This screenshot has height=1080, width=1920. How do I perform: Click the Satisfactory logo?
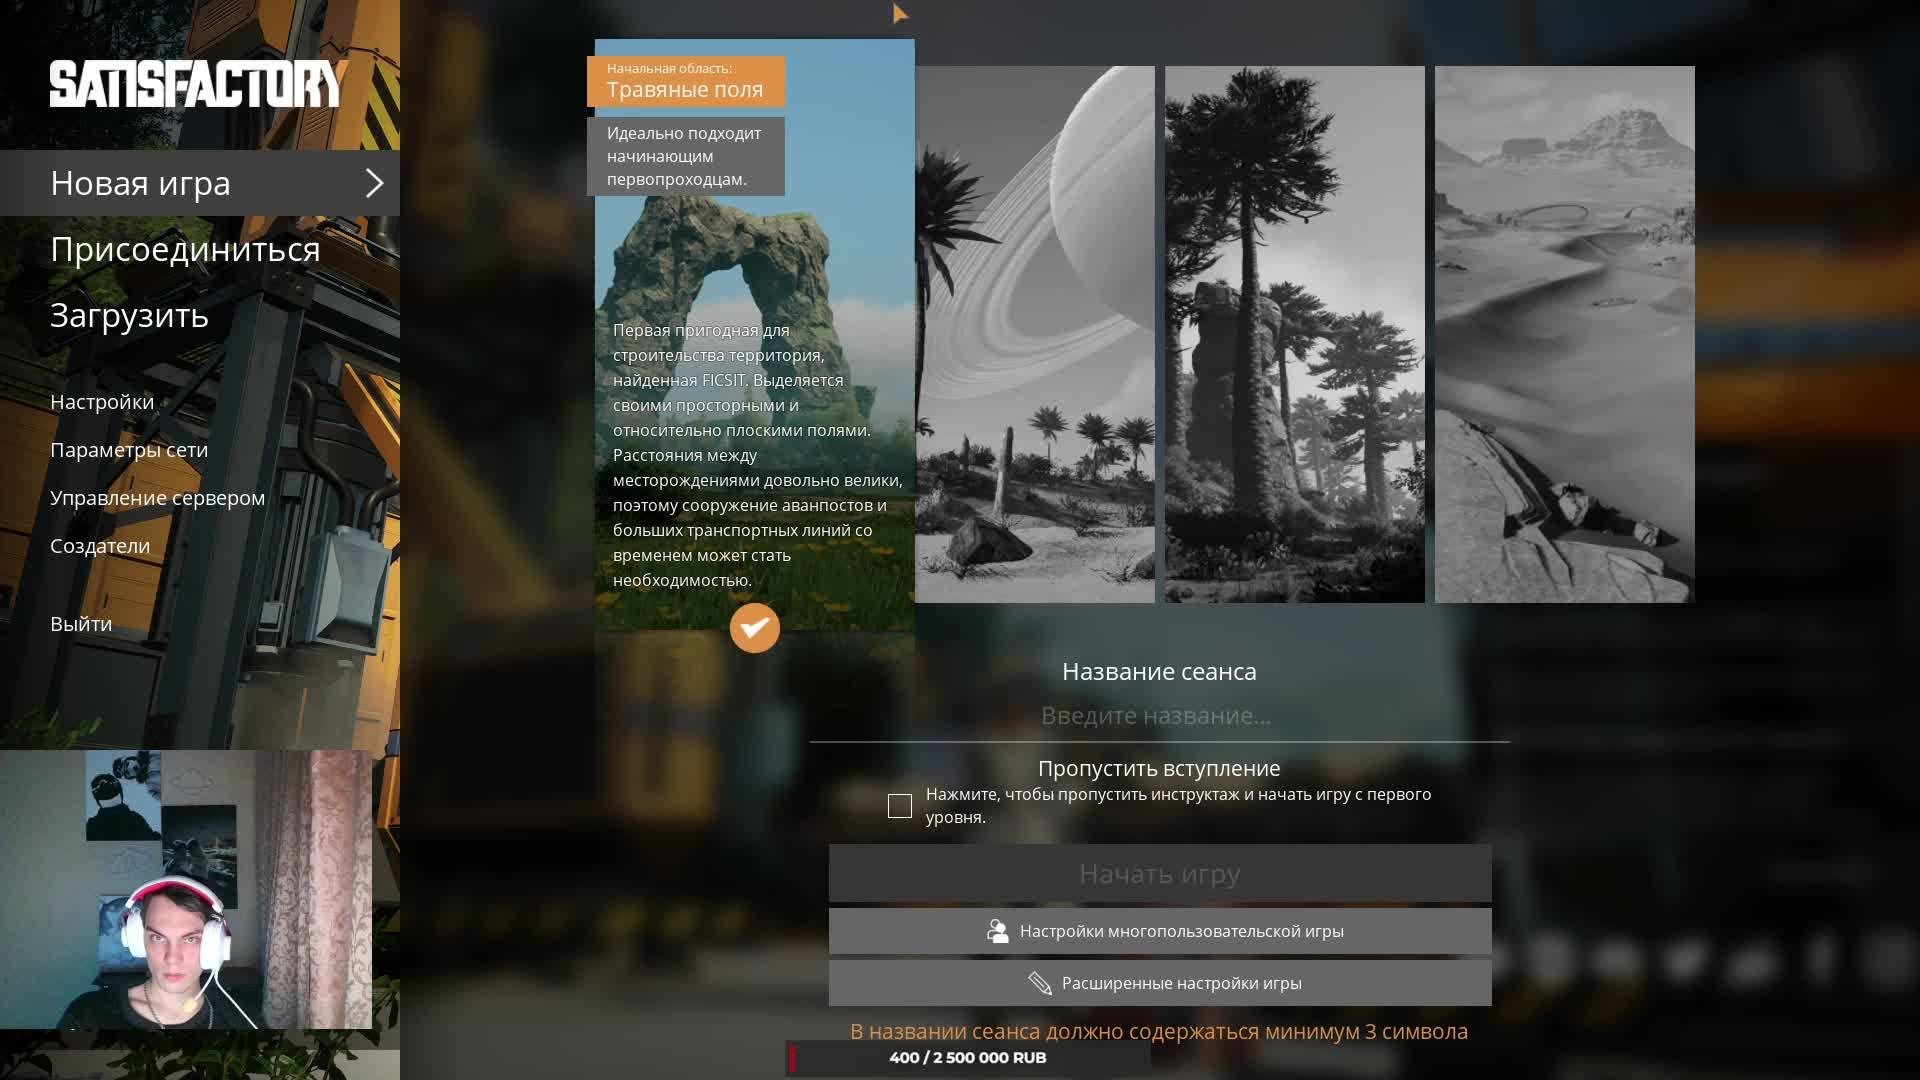[x=197, y=84]
